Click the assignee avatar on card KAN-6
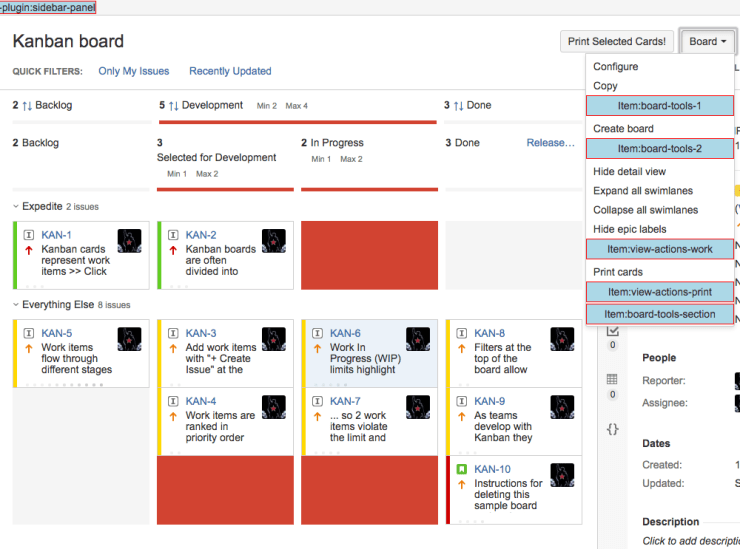The width and height of the screenshot is (740, 549). [x=418, y=339]
